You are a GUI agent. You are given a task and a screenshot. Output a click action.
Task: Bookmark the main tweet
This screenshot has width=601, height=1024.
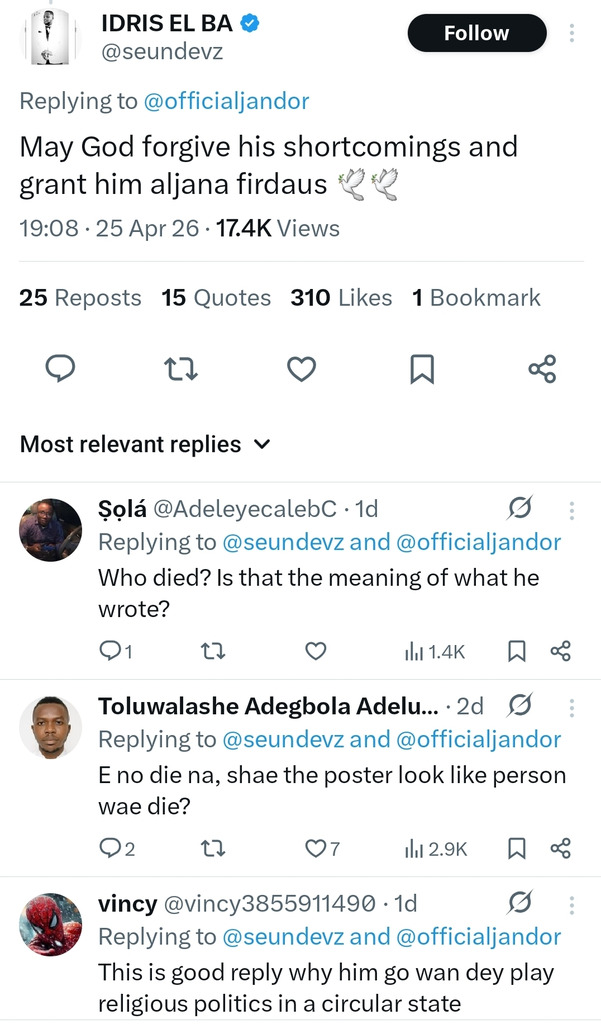422,370
